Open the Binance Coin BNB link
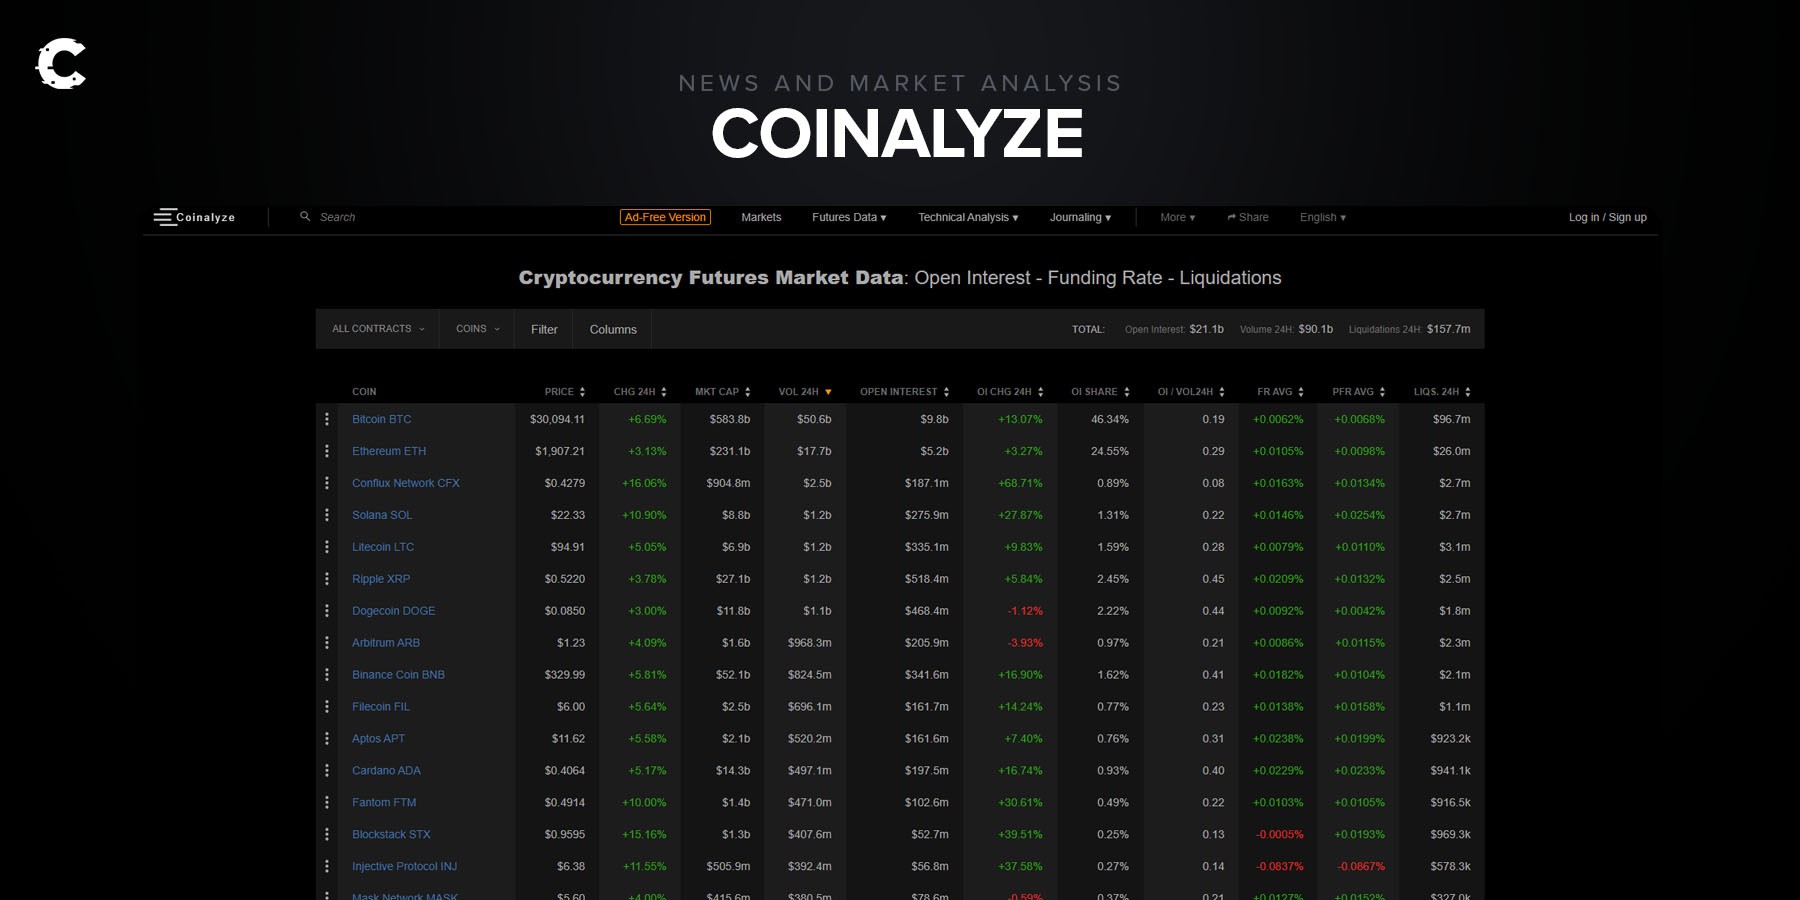Viewport: 1800px width, 900px height. [x=399, y=675]
